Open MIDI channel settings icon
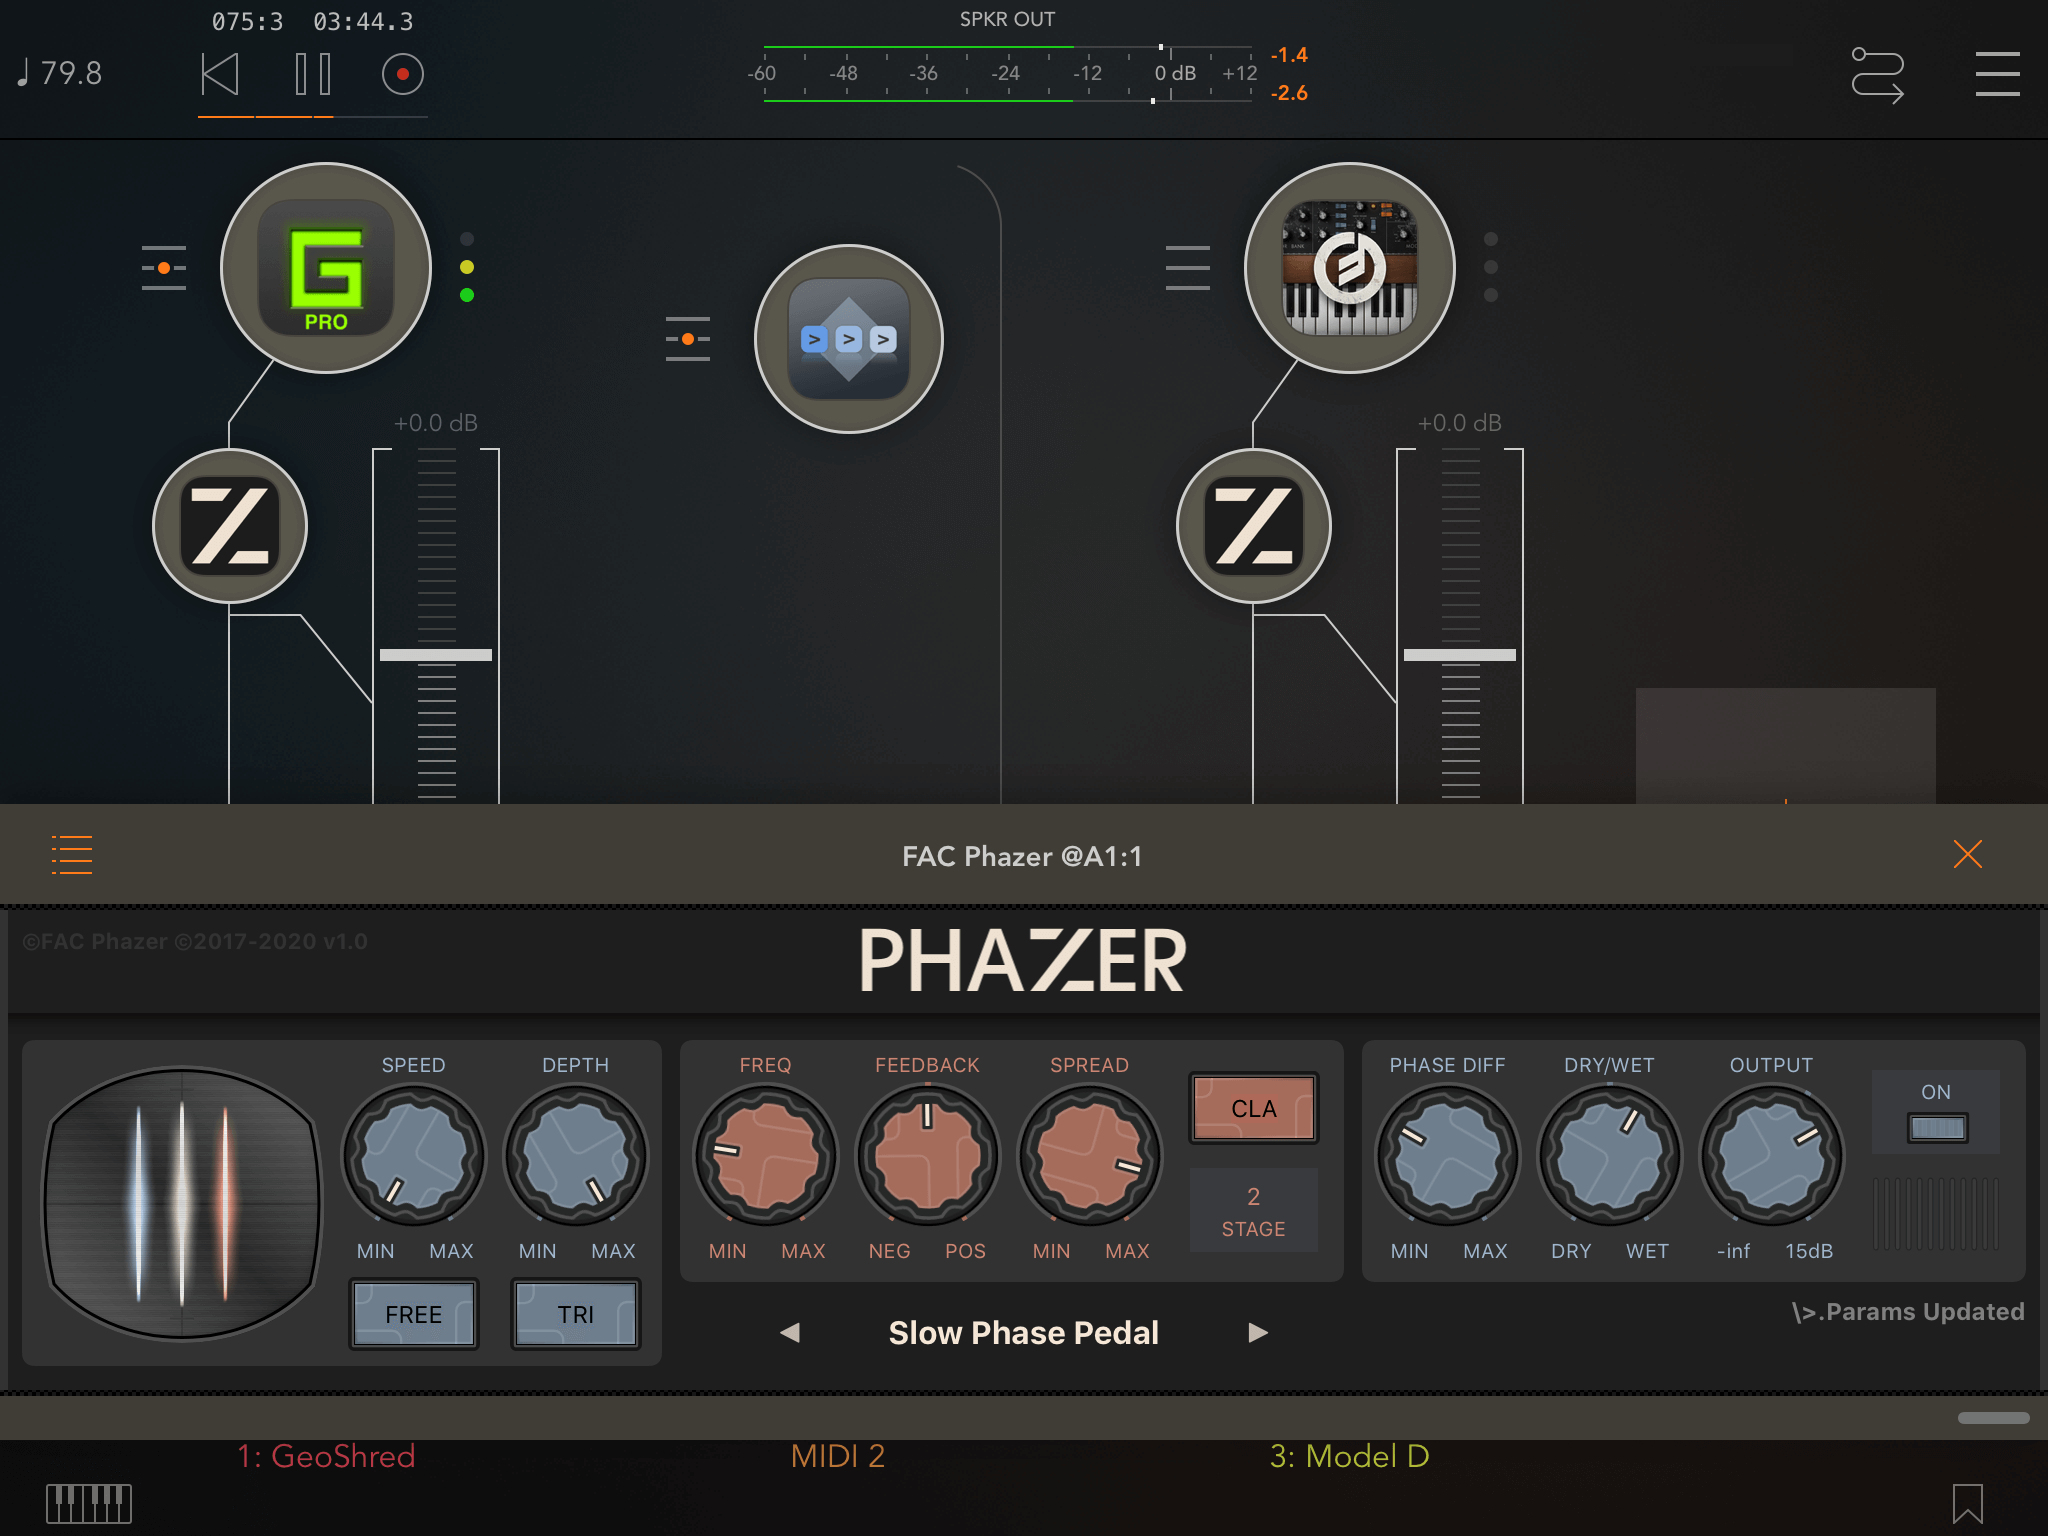 688,339
